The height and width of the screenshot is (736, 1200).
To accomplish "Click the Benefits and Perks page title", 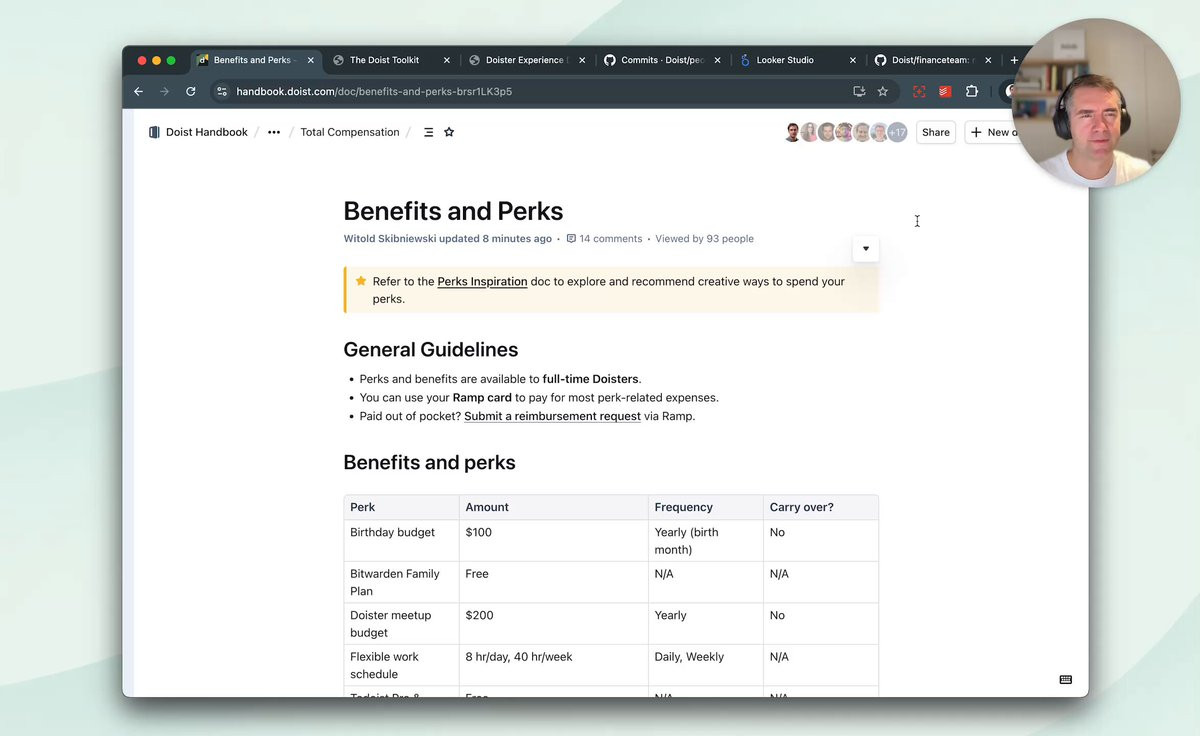I will pos(453,211).
